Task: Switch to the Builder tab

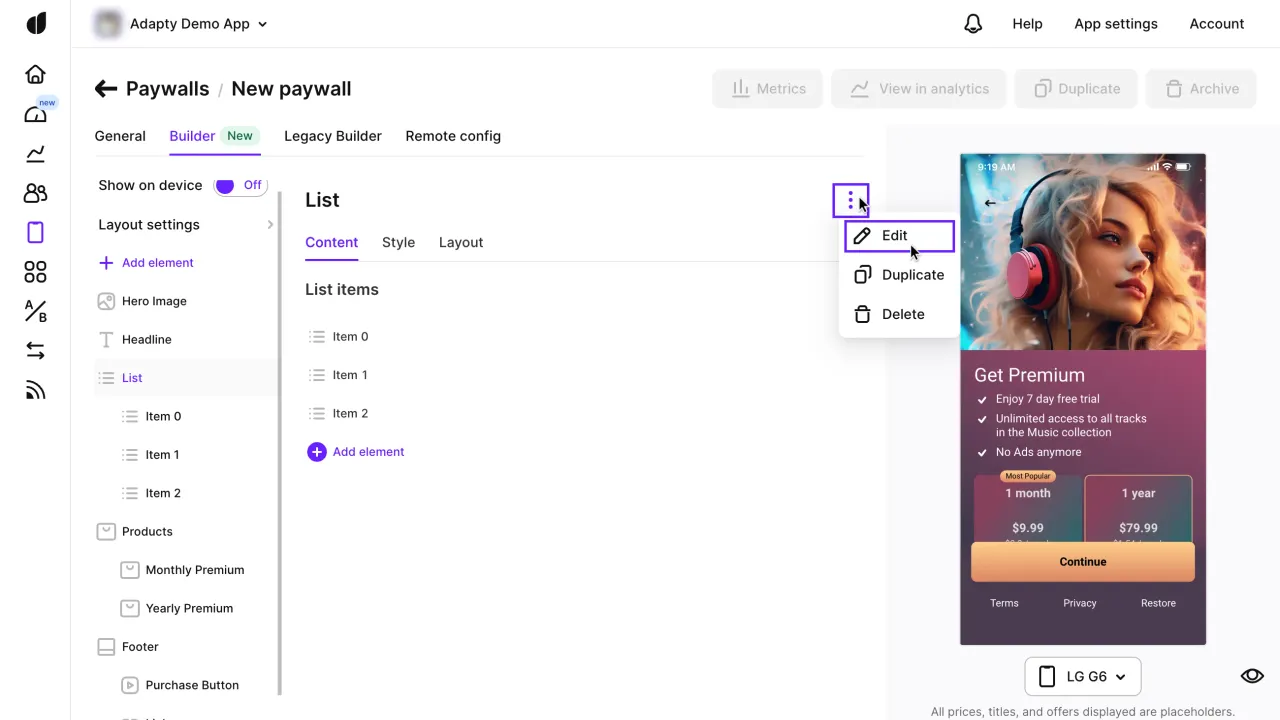Action: coord(214,136)
